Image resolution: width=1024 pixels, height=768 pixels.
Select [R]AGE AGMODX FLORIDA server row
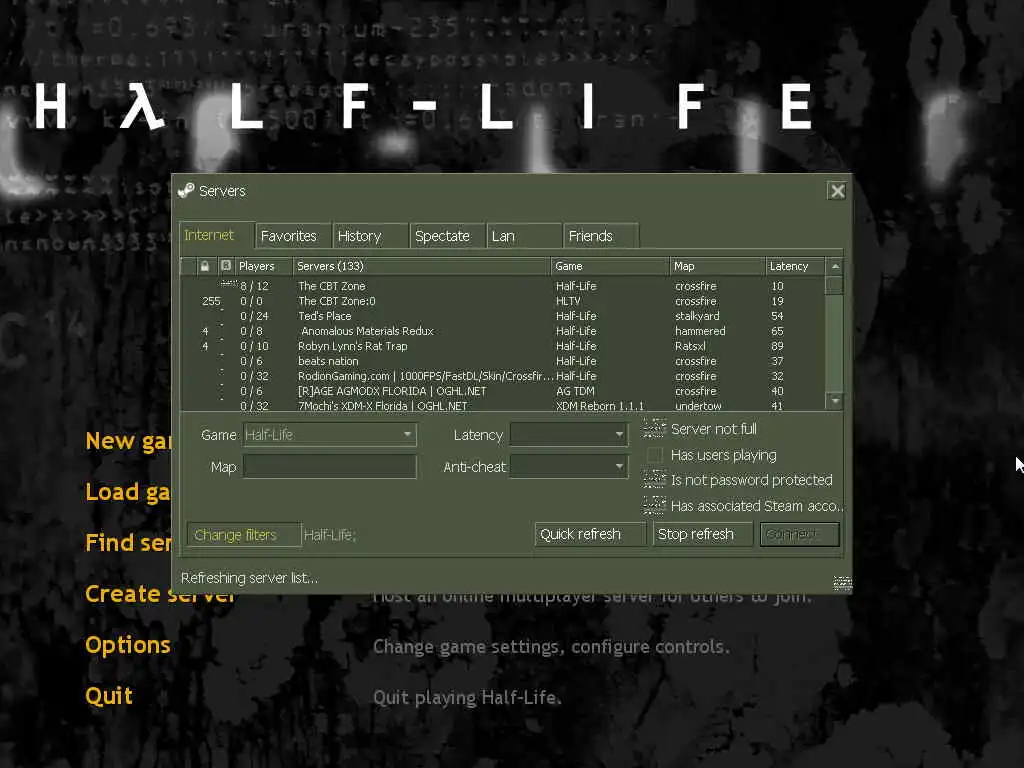point(503,391)
